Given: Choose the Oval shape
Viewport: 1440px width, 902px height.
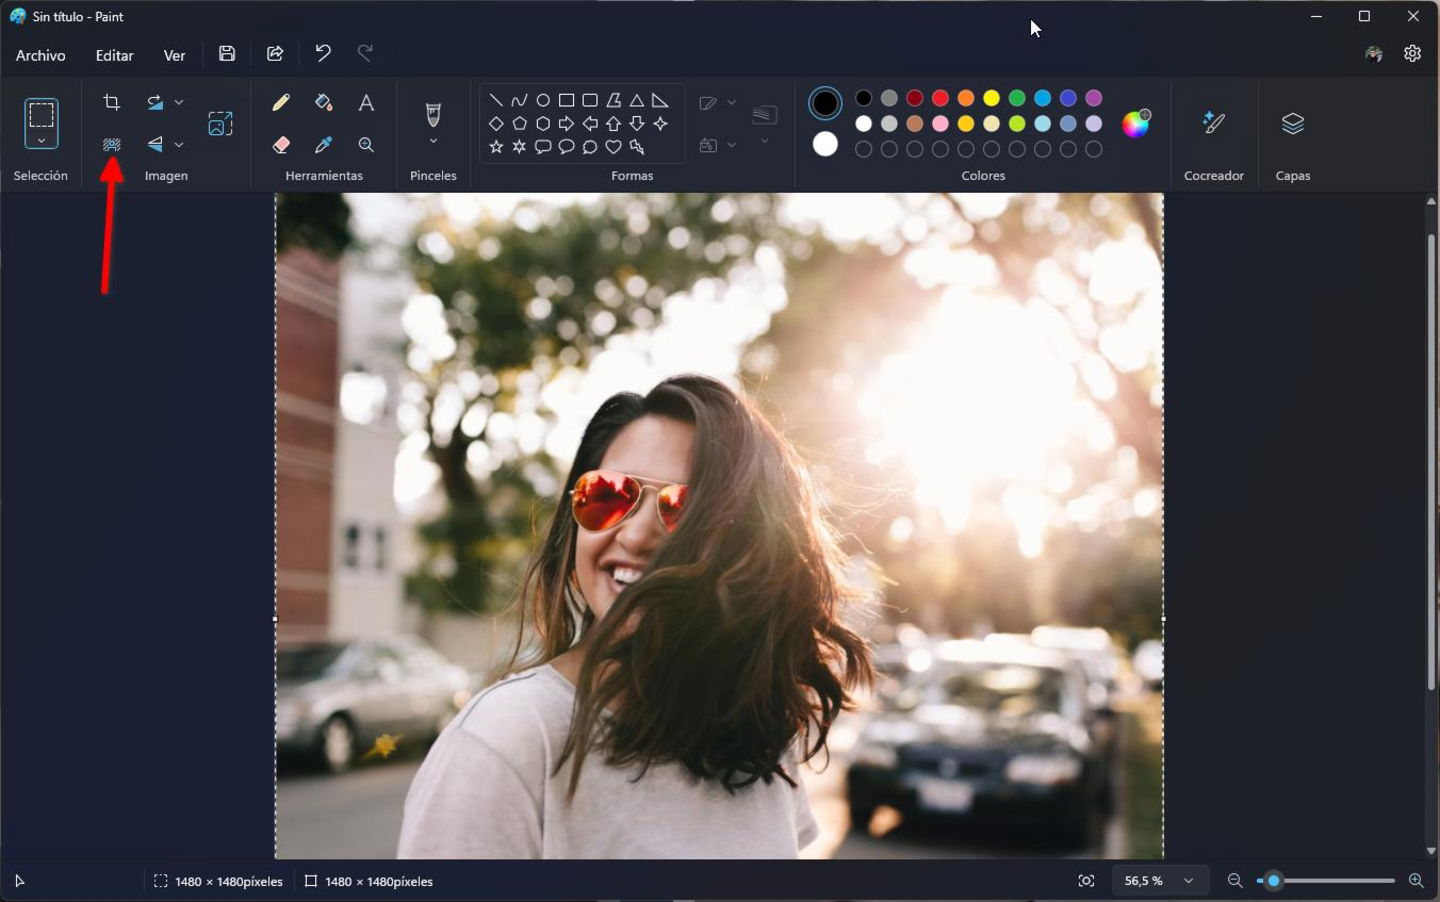Looking at the screenshot, I should coord(543,100).
